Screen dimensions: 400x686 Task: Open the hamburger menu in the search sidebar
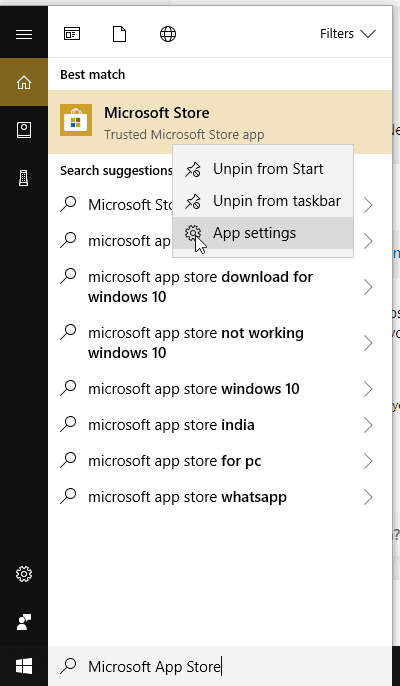pos(24,34)
